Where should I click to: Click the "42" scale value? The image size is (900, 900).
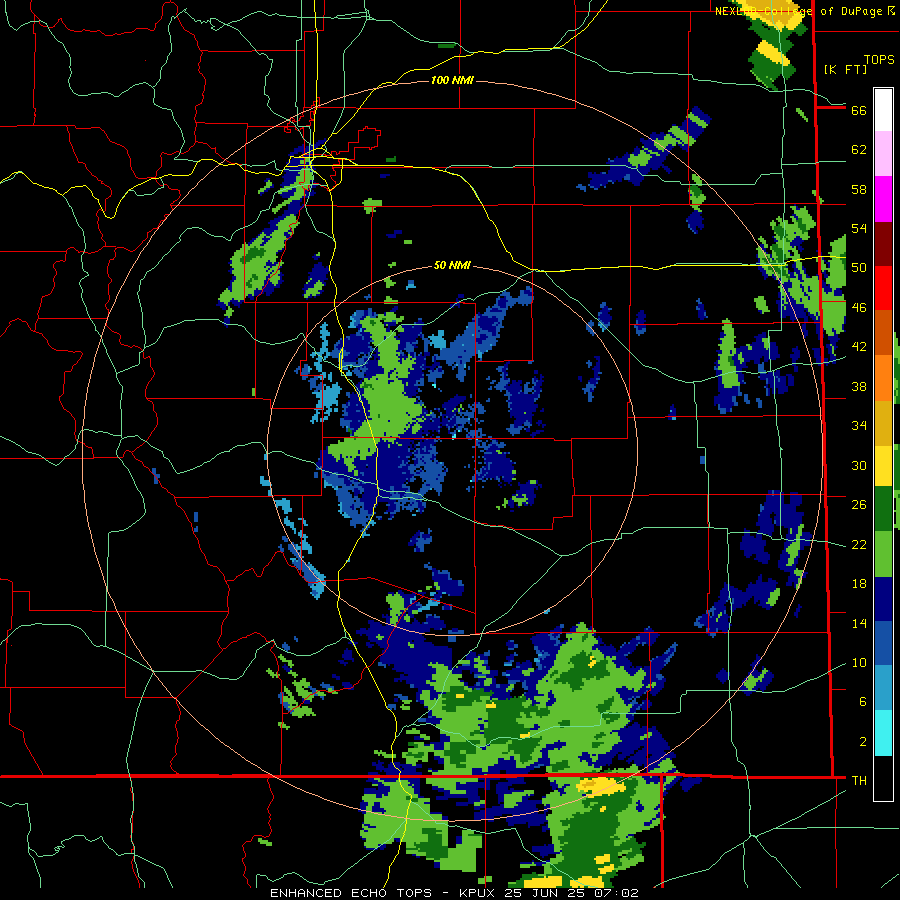859,347
